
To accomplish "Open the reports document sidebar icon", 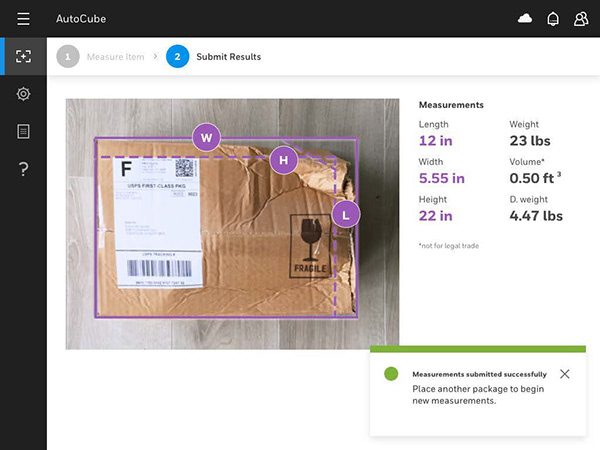I will [23, 131].
